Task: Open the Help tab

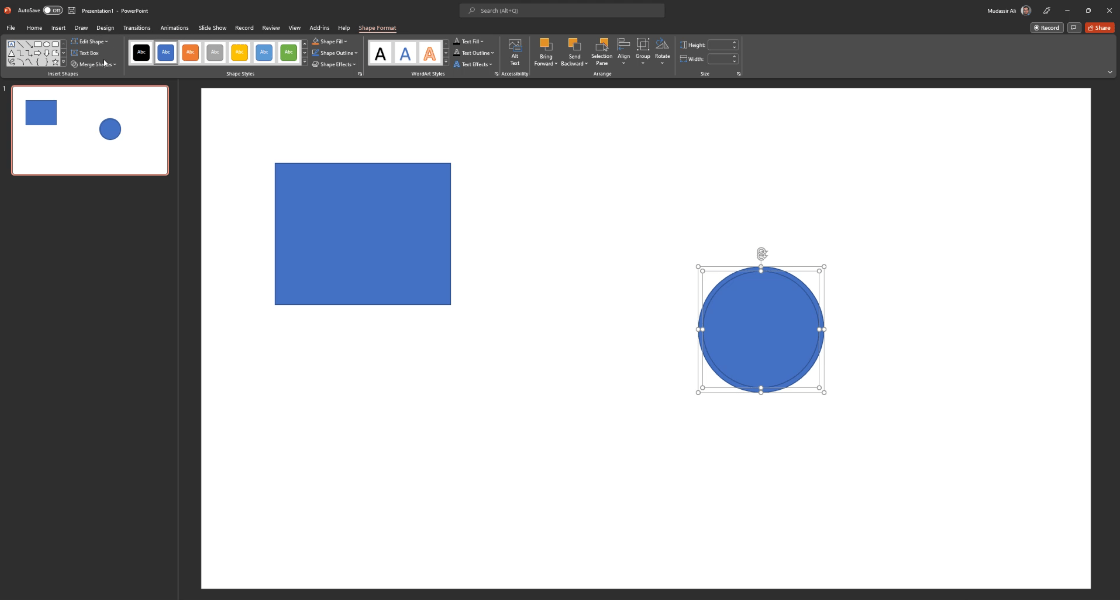Action: [x=344, y=28]
